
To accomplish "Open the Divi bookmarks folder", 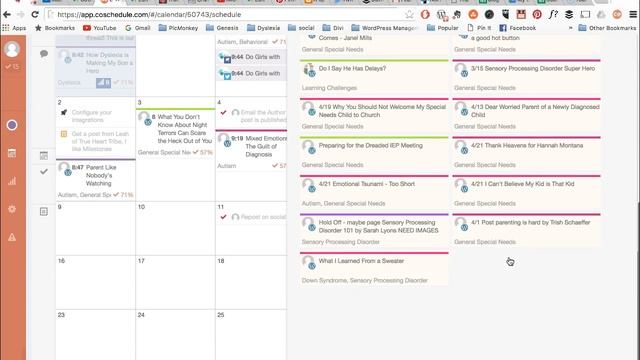I will point(333,28).
